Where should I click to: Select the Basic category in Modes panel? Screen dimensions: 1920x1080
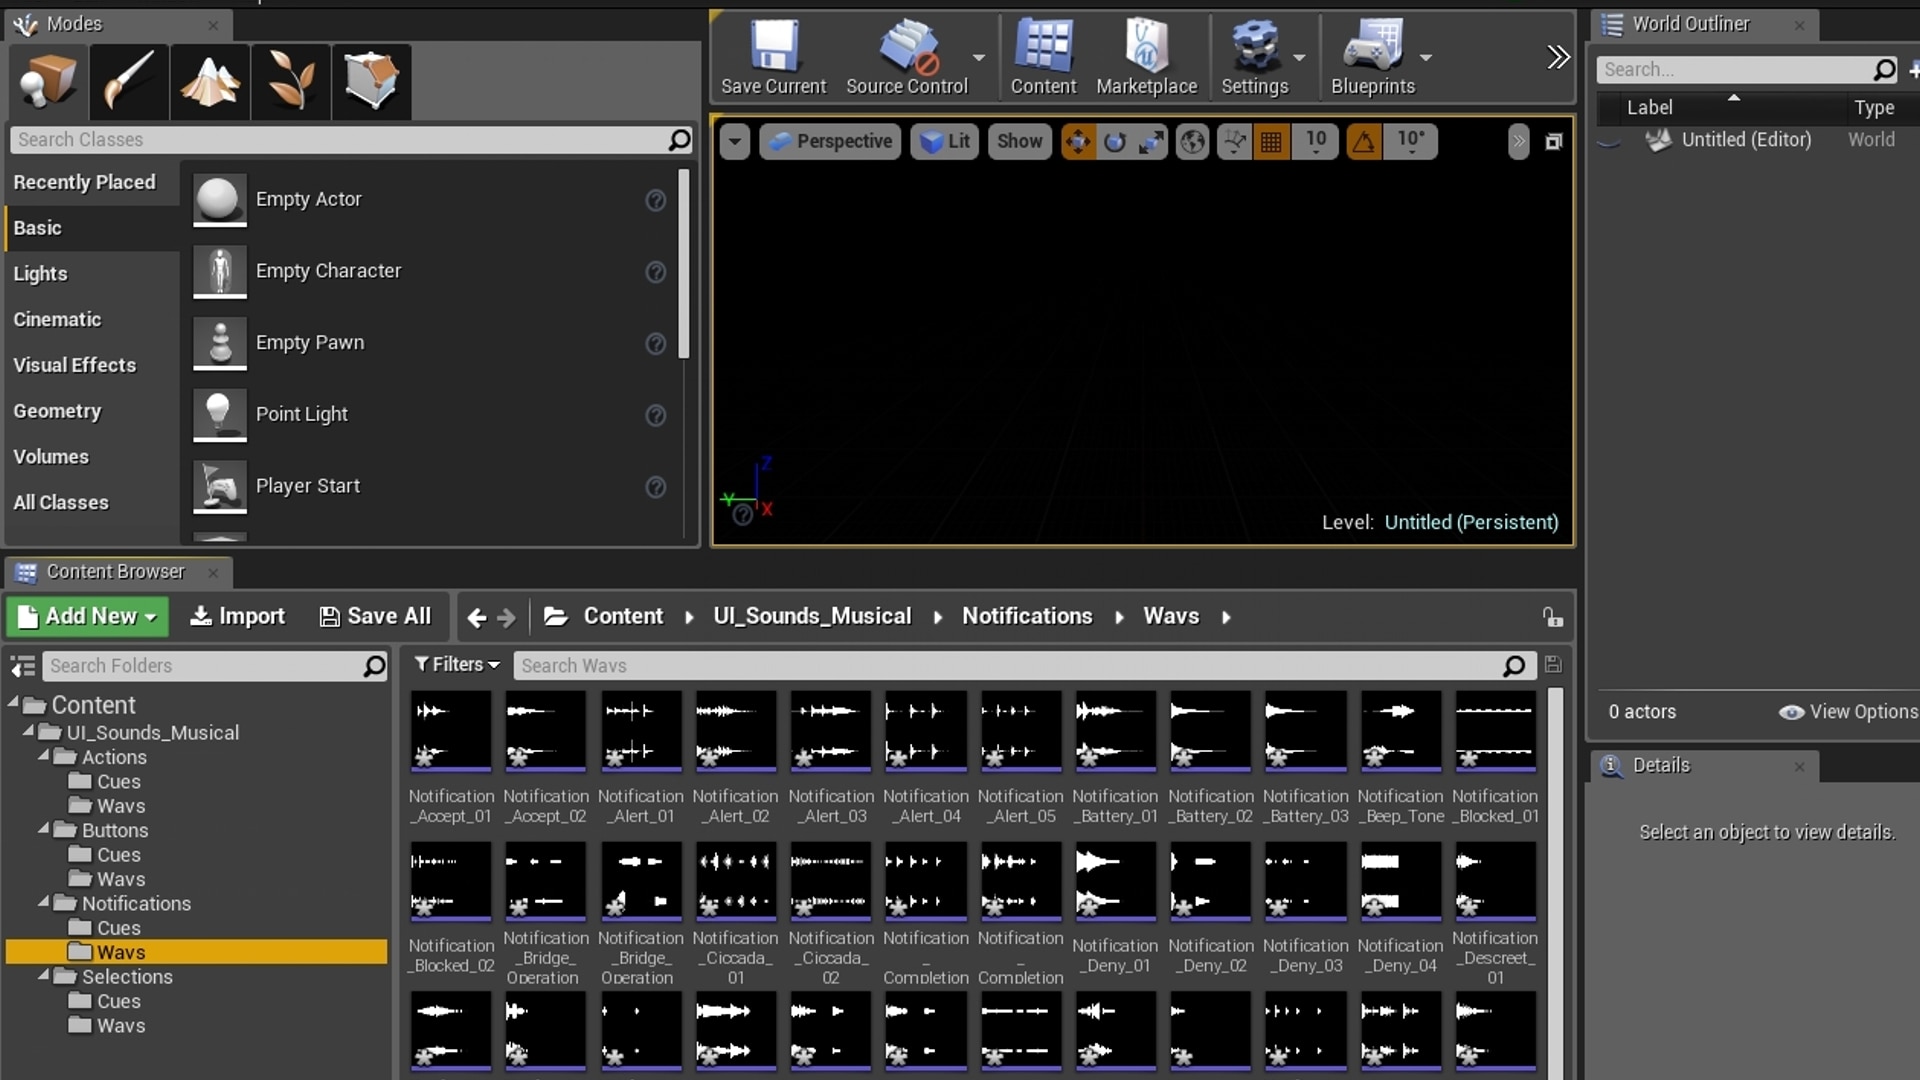37,227
